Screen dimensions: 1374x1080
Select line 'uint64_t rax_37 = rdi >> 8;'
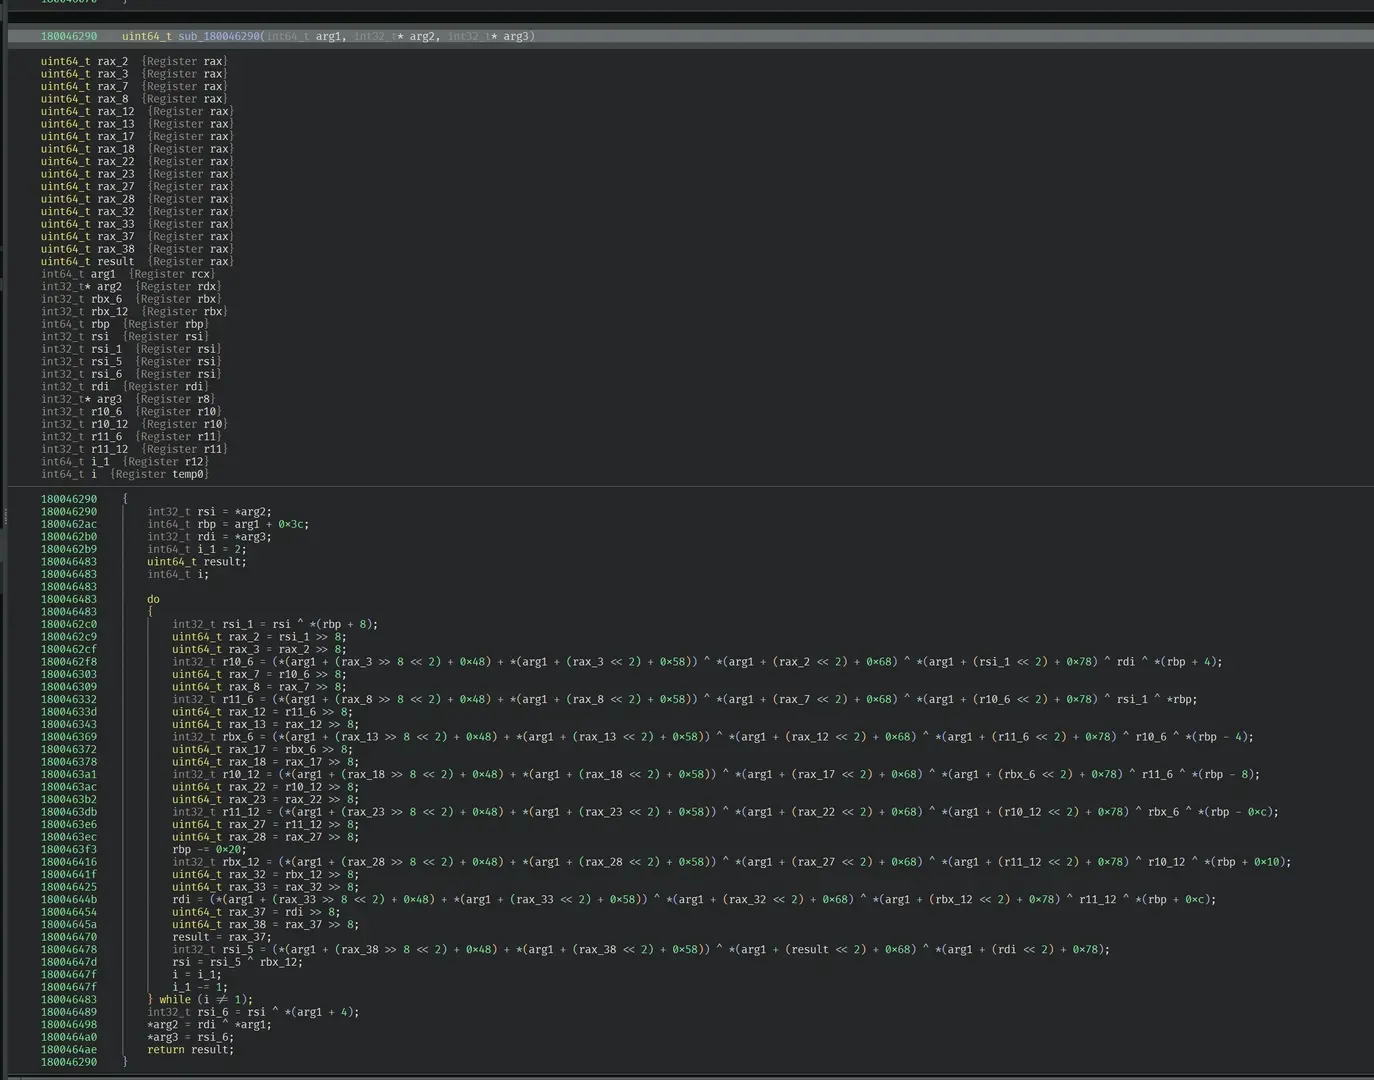[x=257, y=911]
